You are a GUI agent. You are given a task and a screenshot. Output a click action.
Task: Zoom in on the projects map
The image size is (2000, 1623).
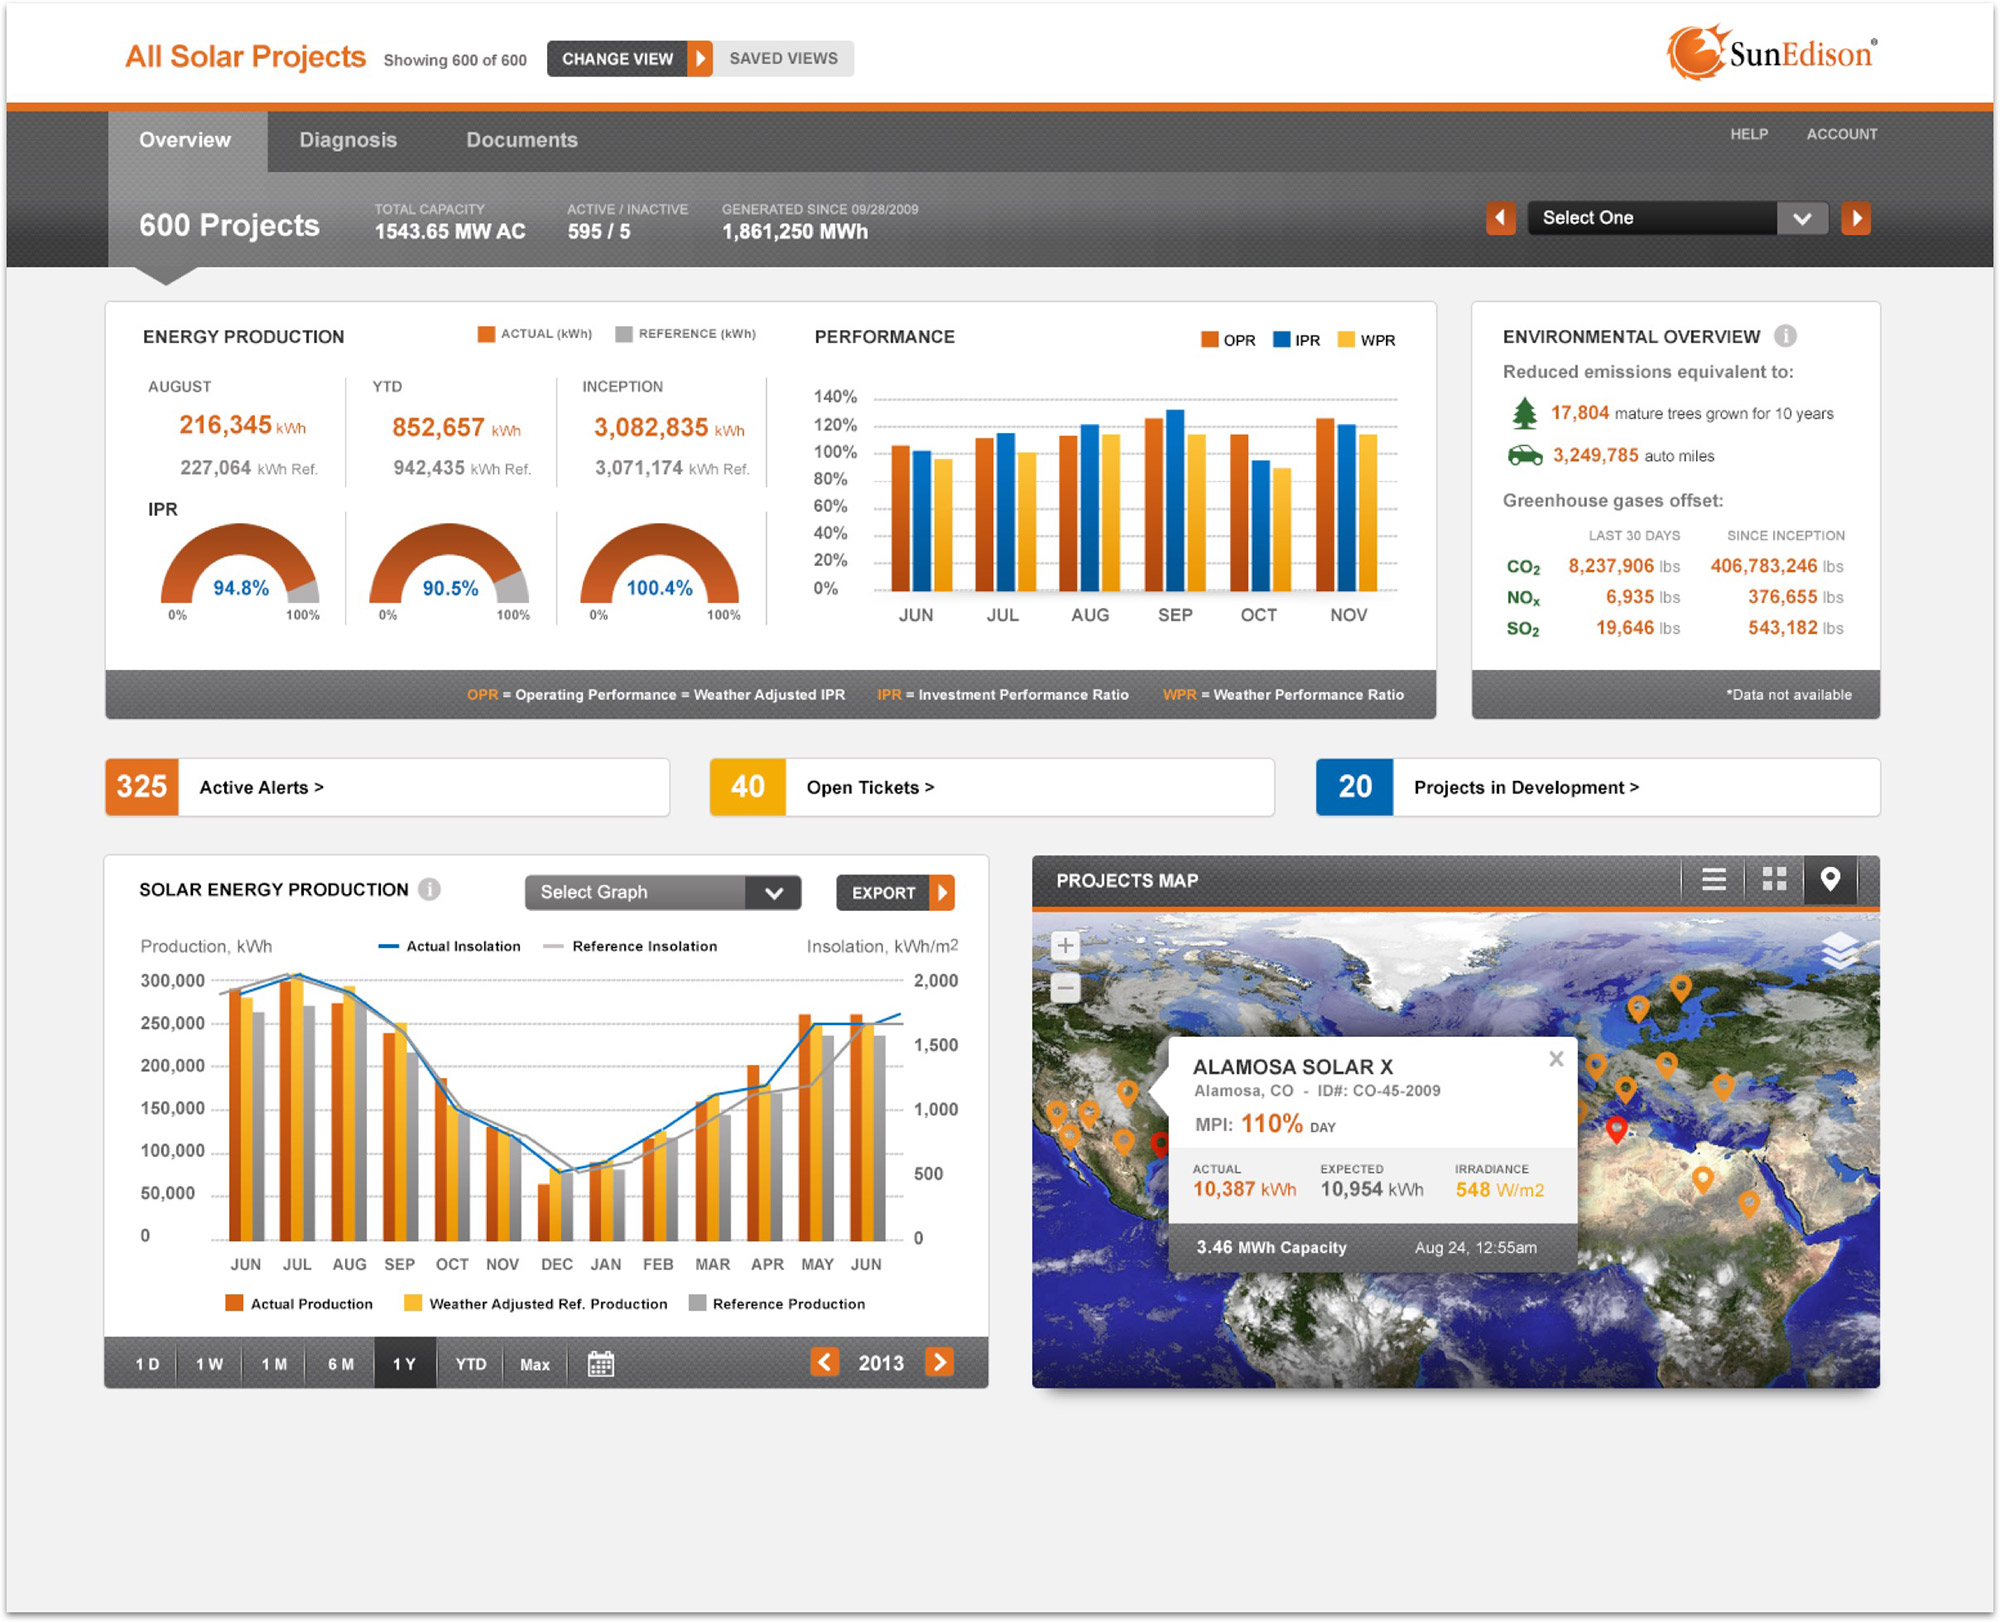click(1066, 946)
